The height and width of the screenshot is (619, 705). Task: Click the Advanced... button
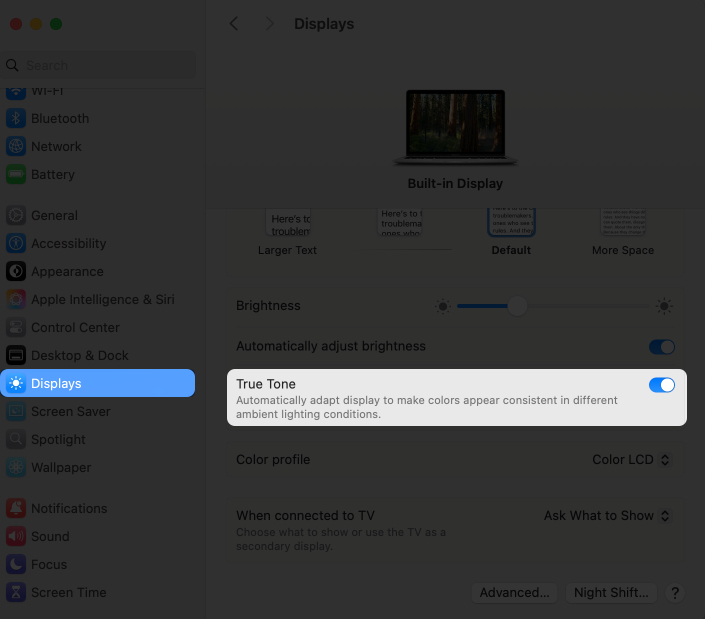pos(514,592)
